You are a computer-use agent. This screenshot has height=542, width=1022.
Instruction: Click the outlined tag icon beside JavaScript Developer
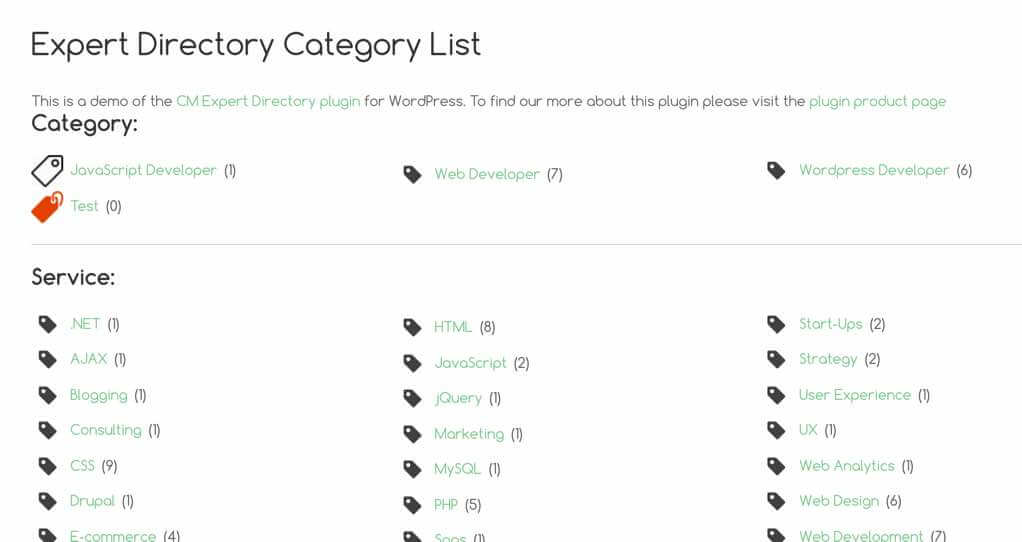click(x=47, y=171)
